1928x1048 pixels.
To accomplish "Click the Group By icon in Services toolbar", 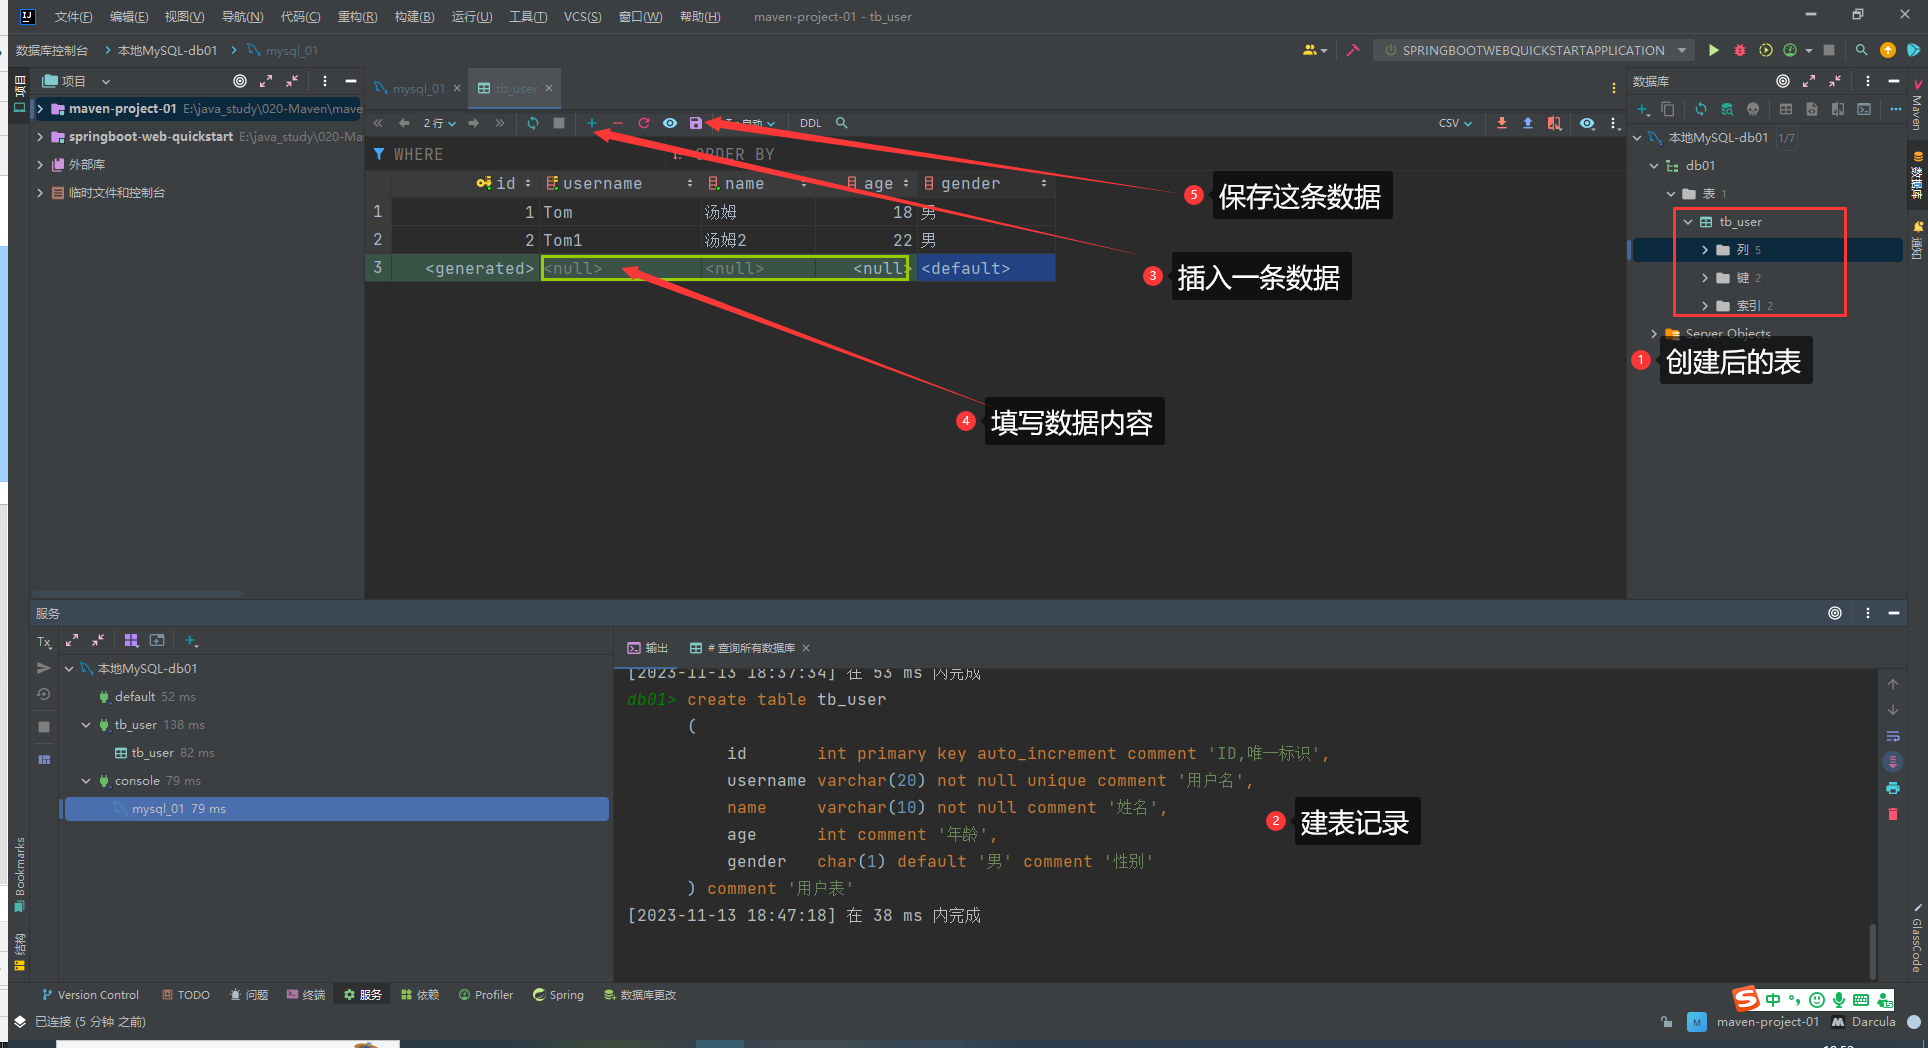I will 131,640.
